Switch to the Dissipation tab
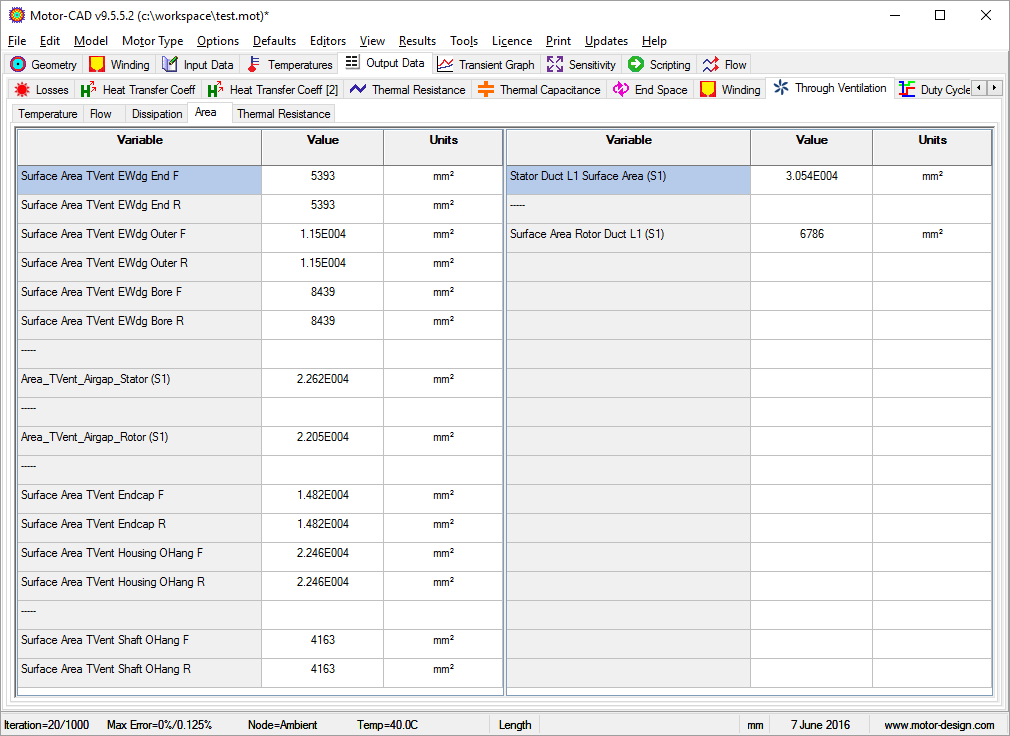The width and height of the screenshot is (1010, 736). (x=157, y=114)
